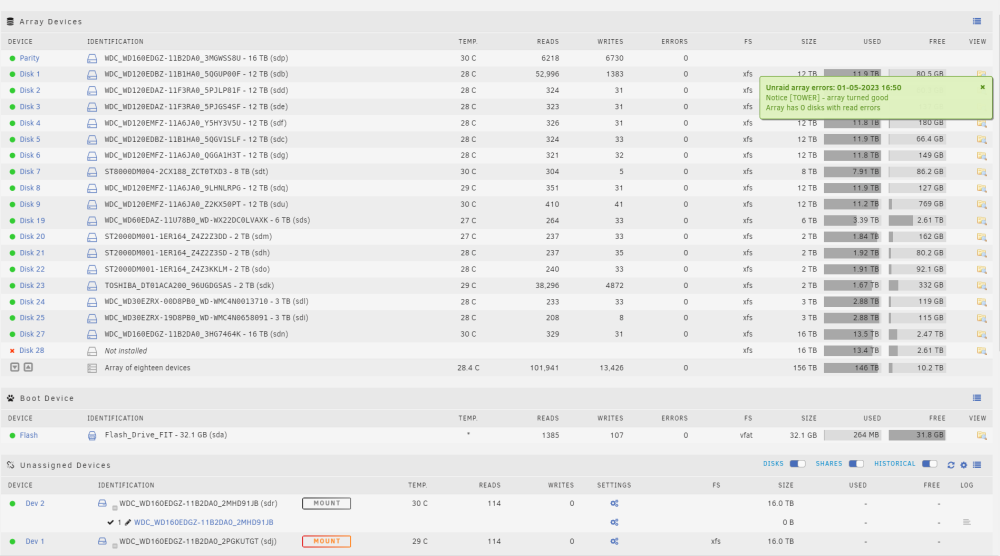The width and height of the screenshot is (1000, 556).
Task: Browse Disk 25 contents via view icon
Action: pos(982,318)
